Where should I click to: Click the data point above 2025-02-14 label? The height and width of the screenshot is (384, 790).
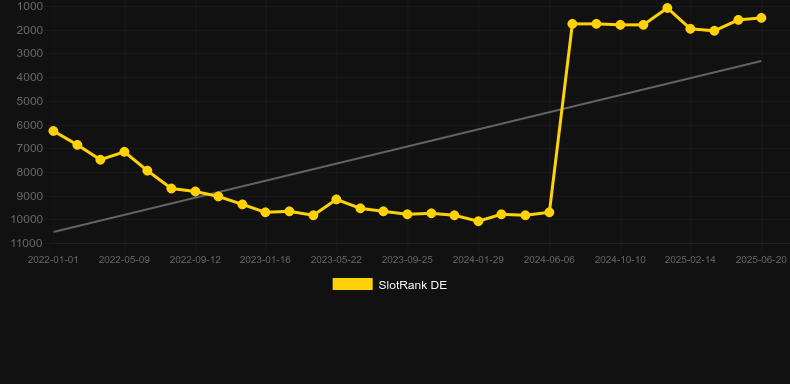(690, 29)
